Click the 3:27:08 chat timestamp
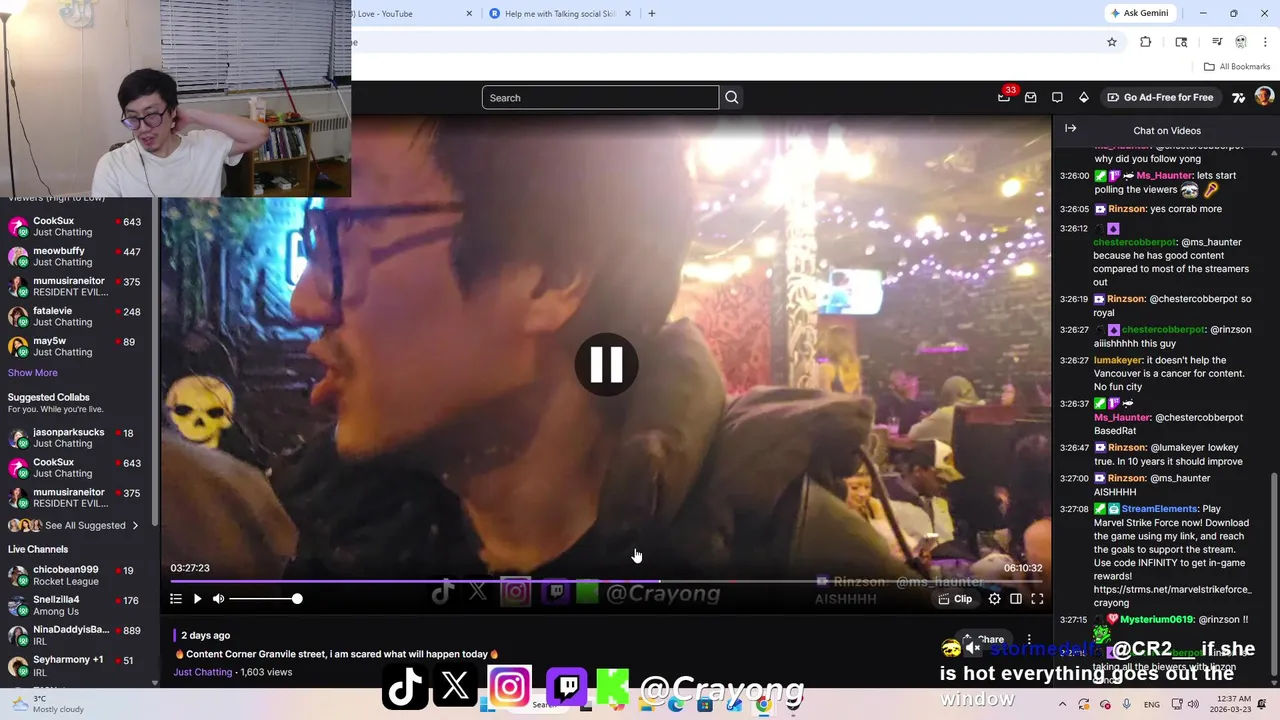This screenshot has width=1280, height=720. coord(1074,509)
